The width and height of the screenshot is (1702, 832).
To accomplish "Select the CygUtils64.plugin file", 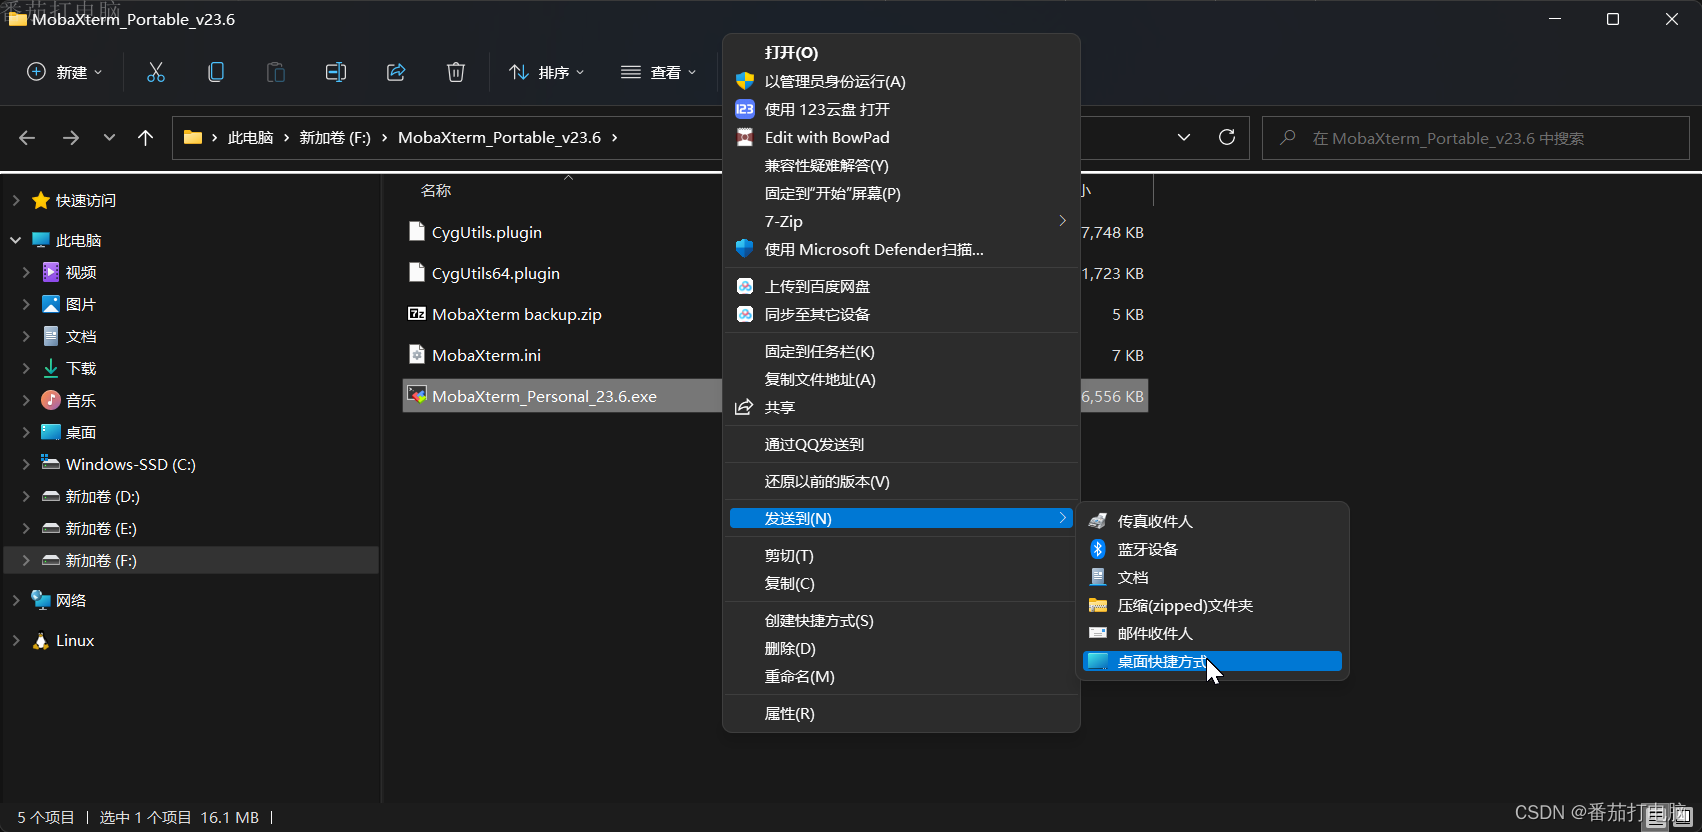I will pos(495,274).
